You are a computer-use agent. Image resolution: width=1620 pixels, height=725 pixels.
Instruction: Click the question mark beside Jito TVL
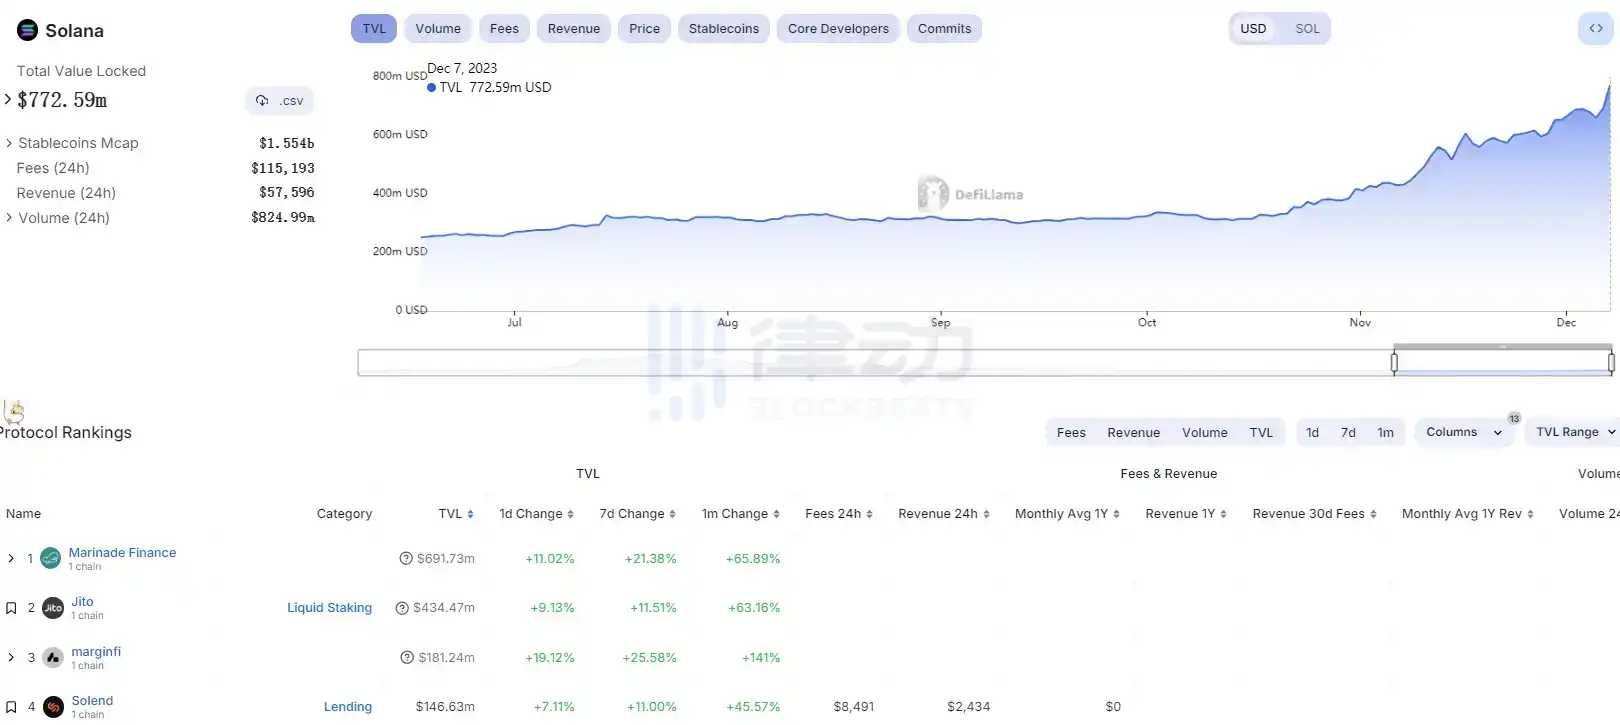pyautogui.click(x=402, y=608)
